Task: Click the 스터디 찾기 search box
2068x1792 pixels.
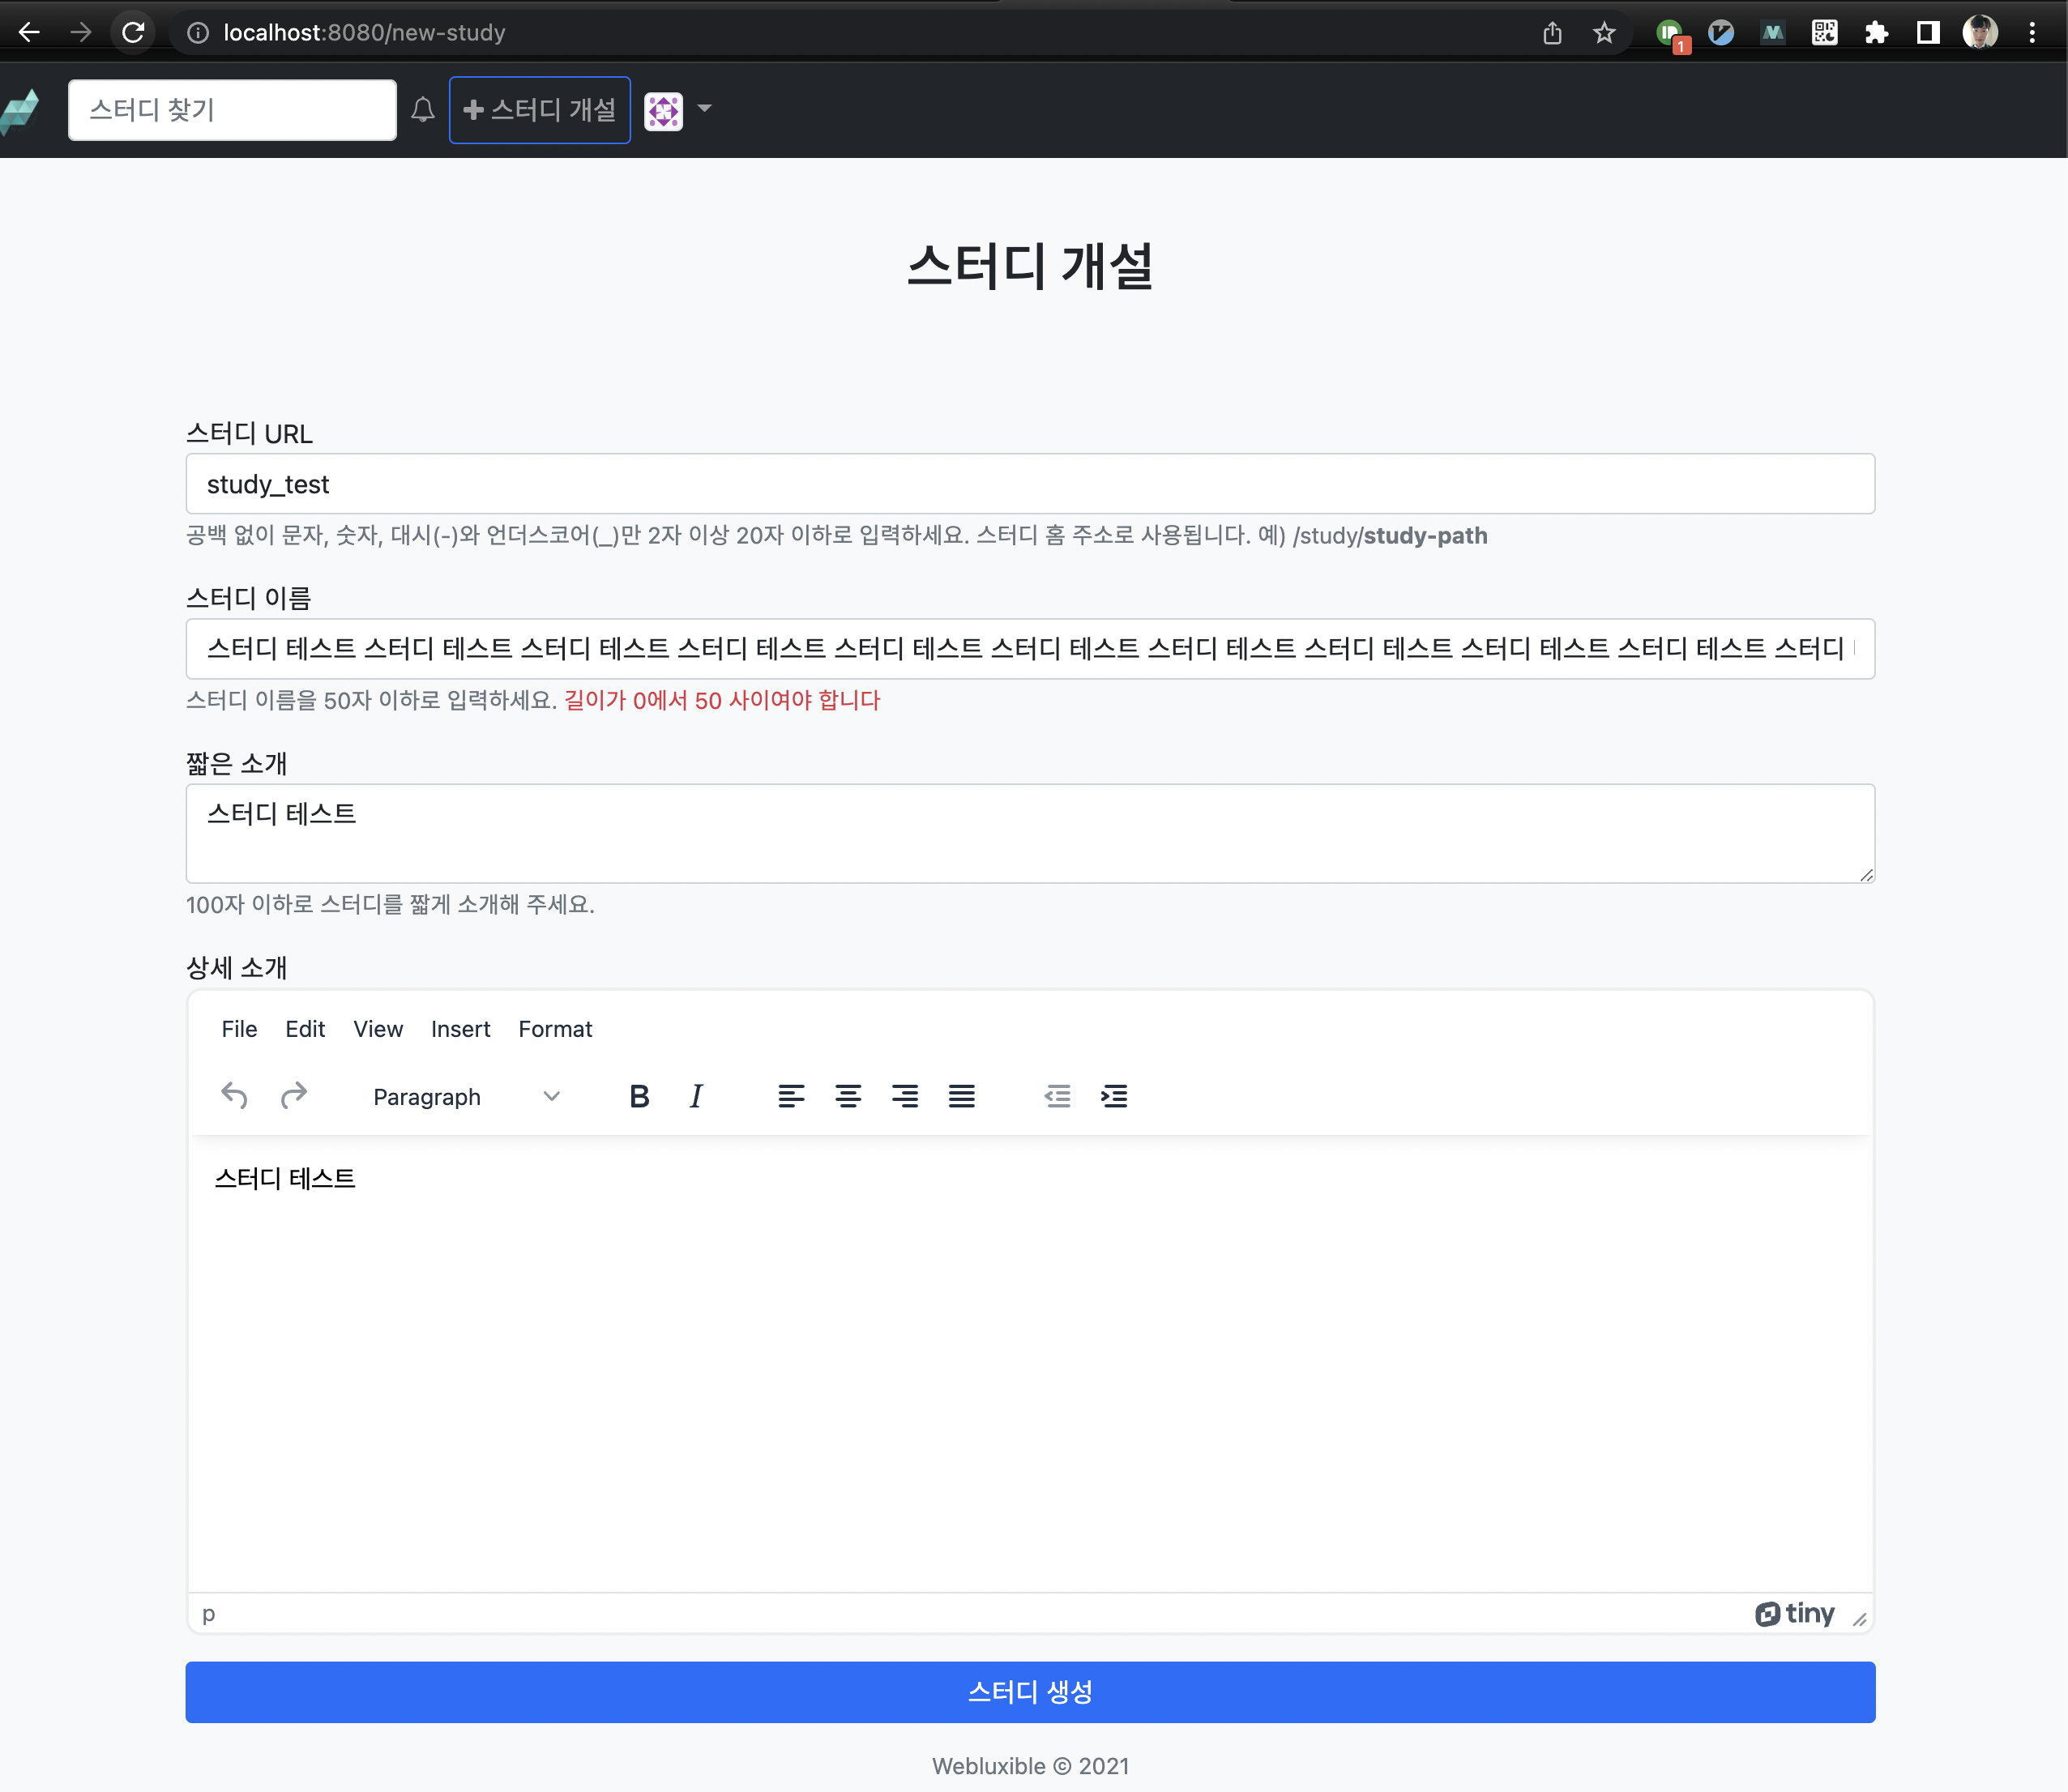Action: [232, 110]
